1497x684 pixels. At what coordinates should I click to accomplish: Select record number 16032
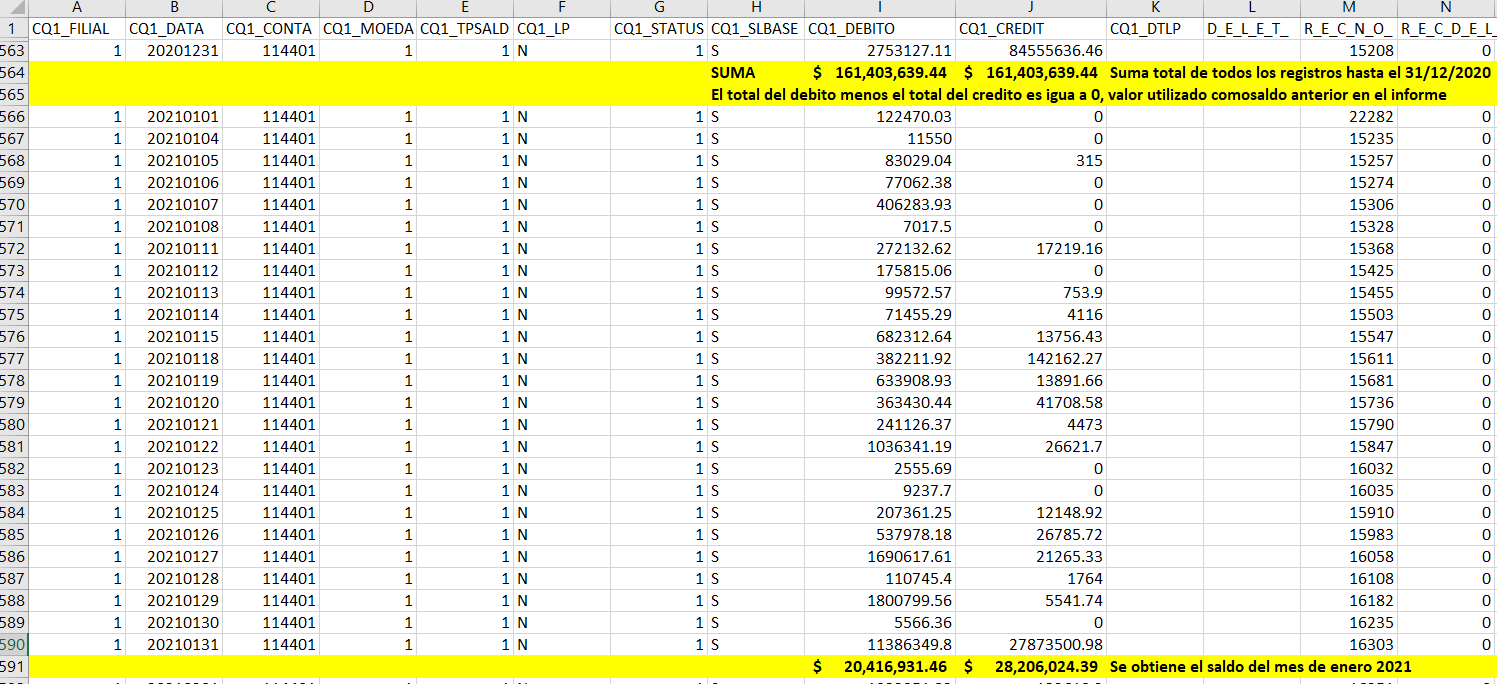pos(1349,469)
